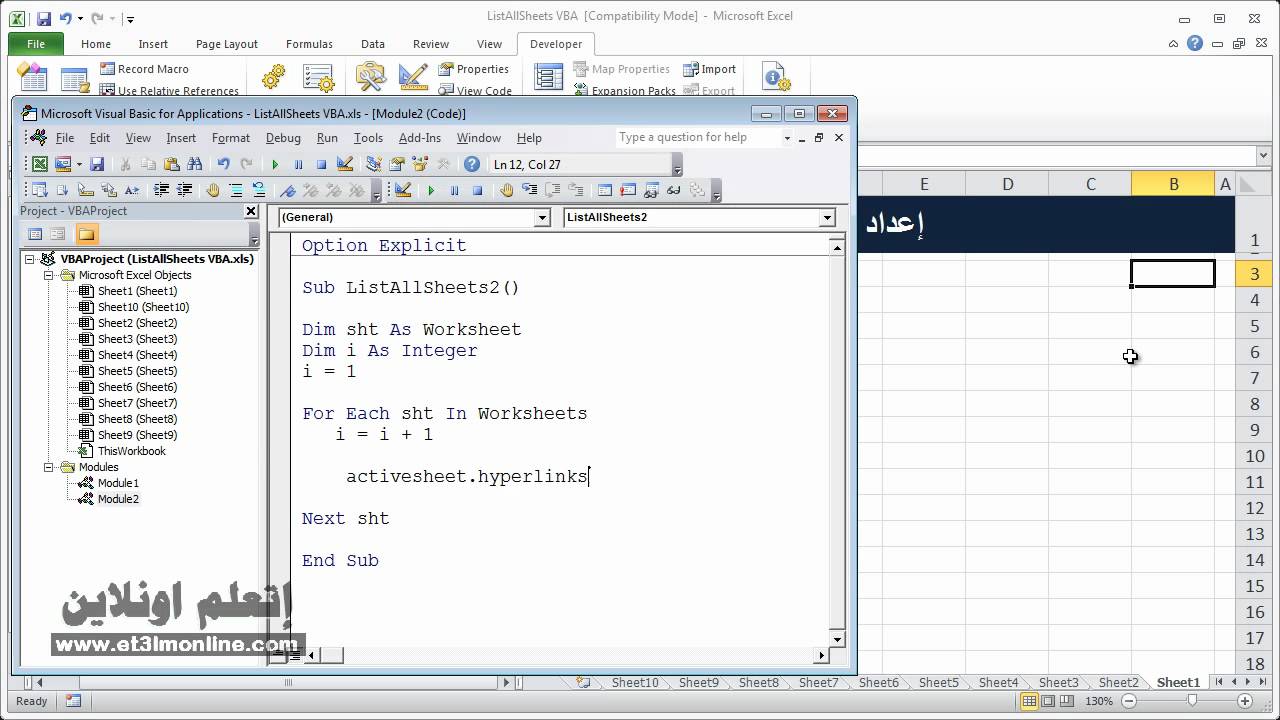
Task: Click the blue Undo arrow in VBA toolbar
Action: click(x=223, y=164)
